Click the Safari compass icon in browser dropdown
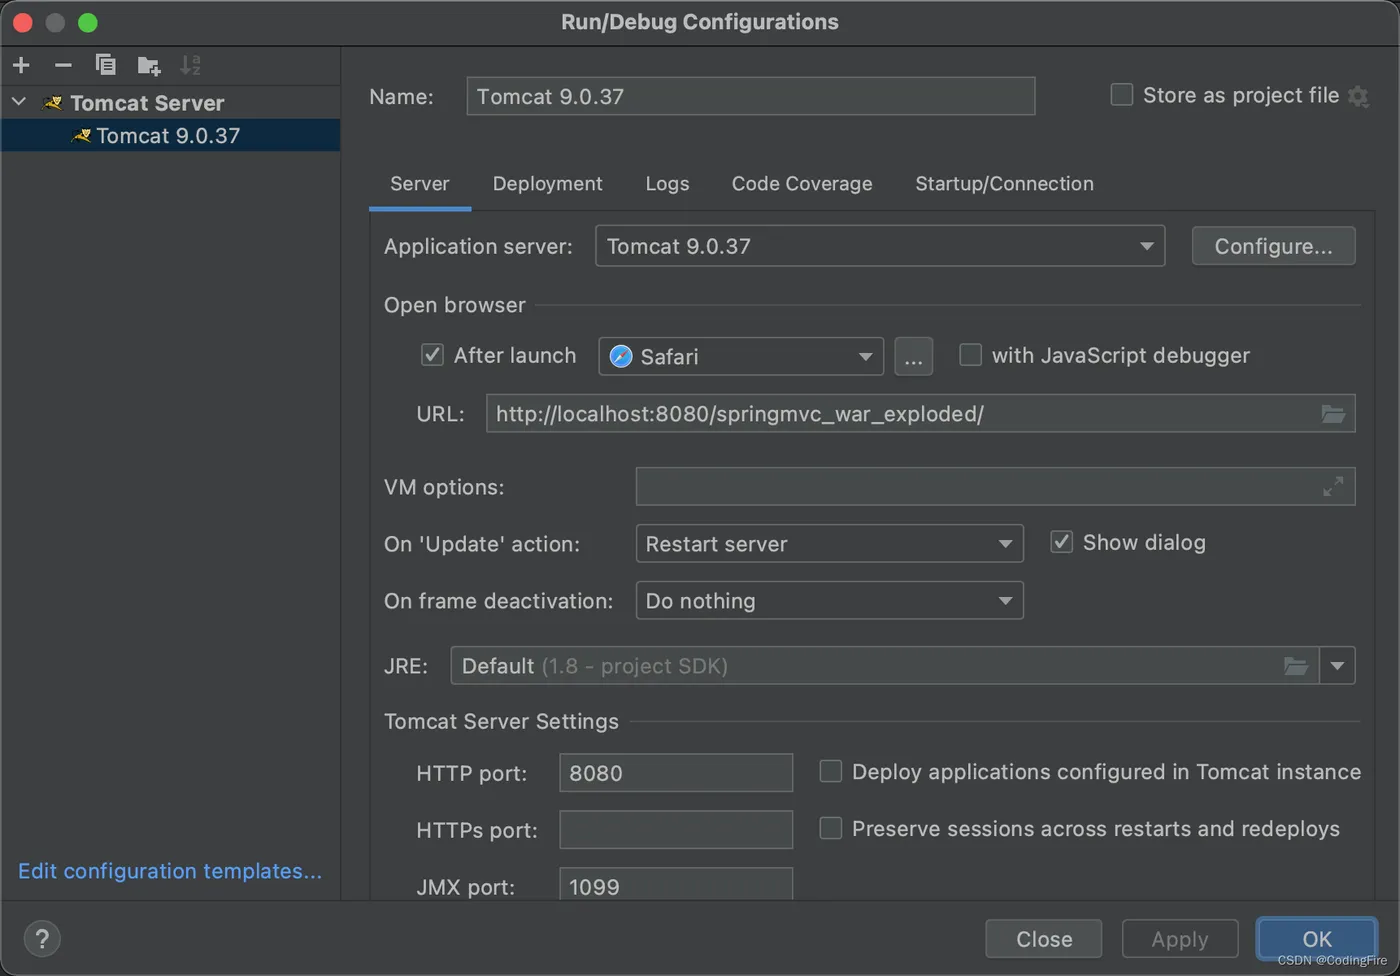The width and height of the screenshot is (1400, 976). click(x=621, y=356)
